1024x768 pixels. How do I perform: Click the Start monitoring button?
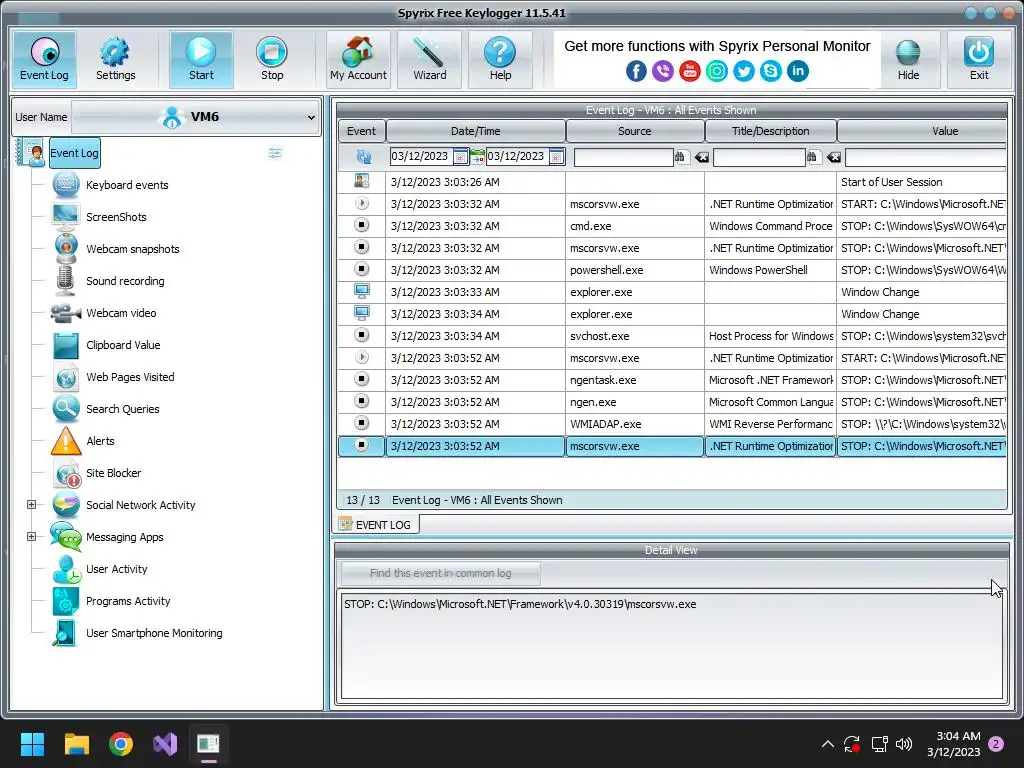pos(201,59)
